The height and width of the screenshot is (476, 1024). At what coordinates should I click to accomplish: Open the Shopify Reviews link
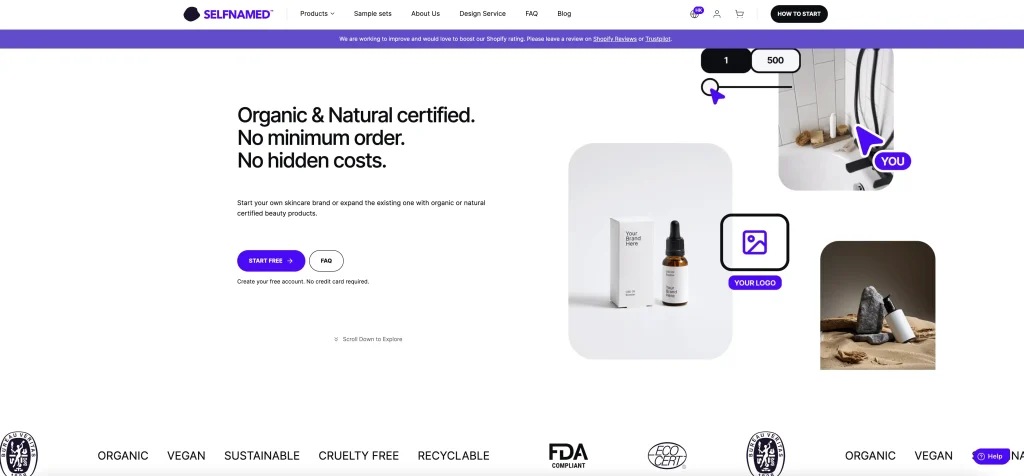pos(615,39)
